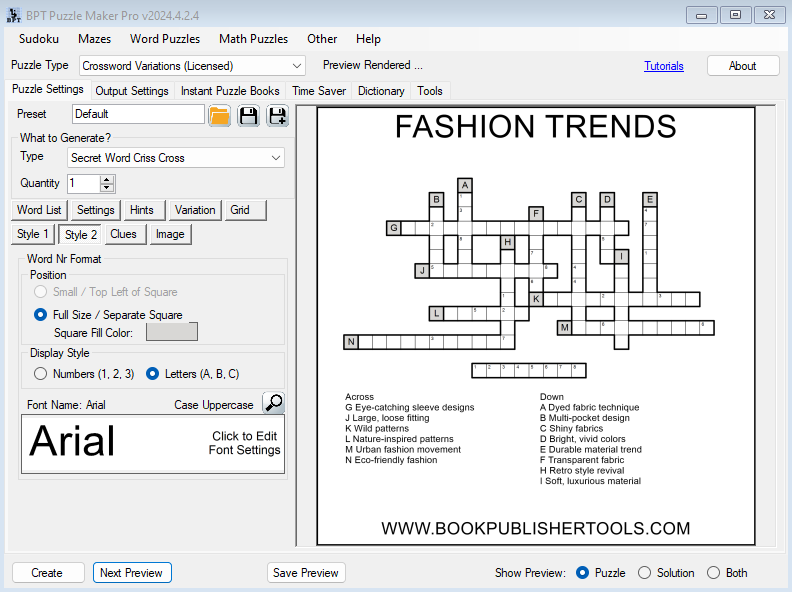The image size is (792, 592).
Task: Click the Preset name input field
Action: (138, 114)
